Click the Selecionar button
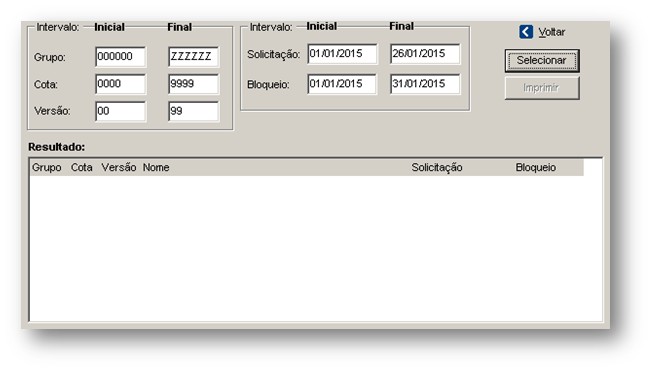 (x=542, y=61)
